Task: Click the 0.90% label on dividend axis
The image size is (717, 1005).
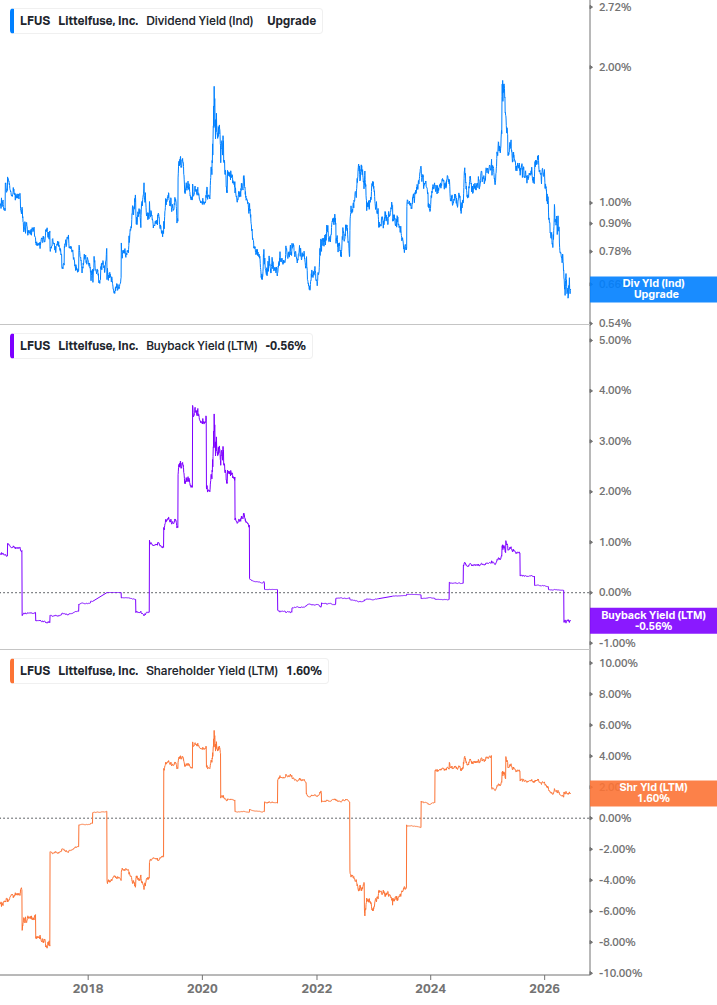Action: click(x=615, y=224)
